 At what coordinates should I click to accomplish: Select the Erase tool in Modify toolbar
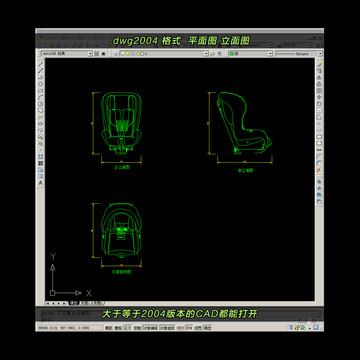coord(319,64)
